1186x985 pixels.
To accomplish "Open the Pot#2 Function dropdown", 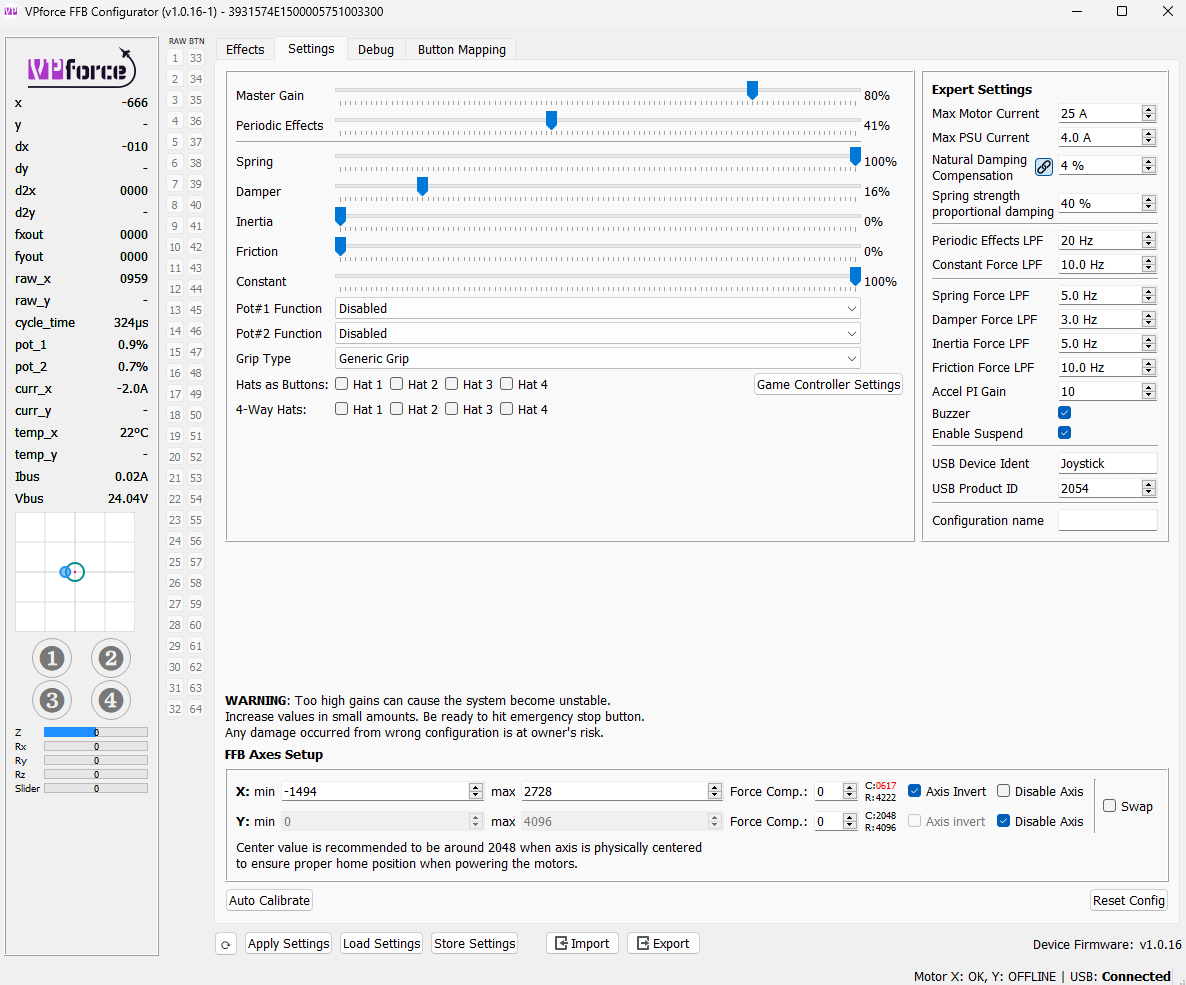I will coord(597,334).
